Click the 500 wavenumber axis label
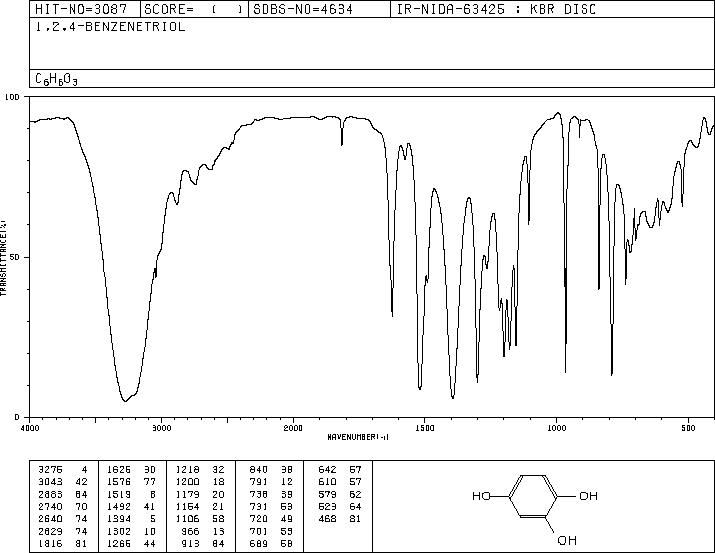This screenshot has width=715, height=553. tap(688, 428)
